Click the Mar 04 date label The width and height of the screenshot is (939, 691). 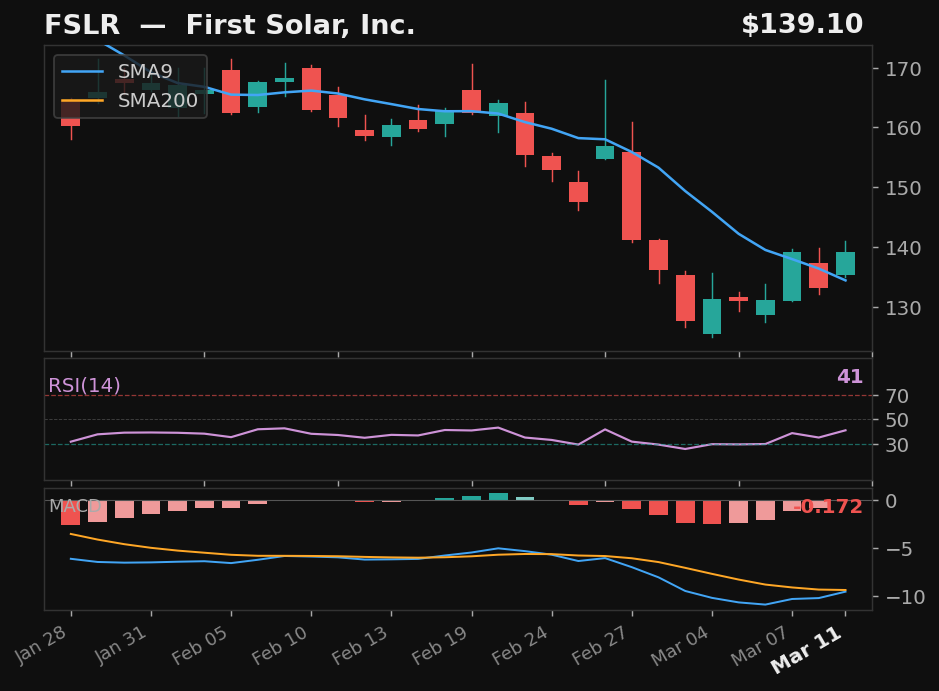(680, 645)
